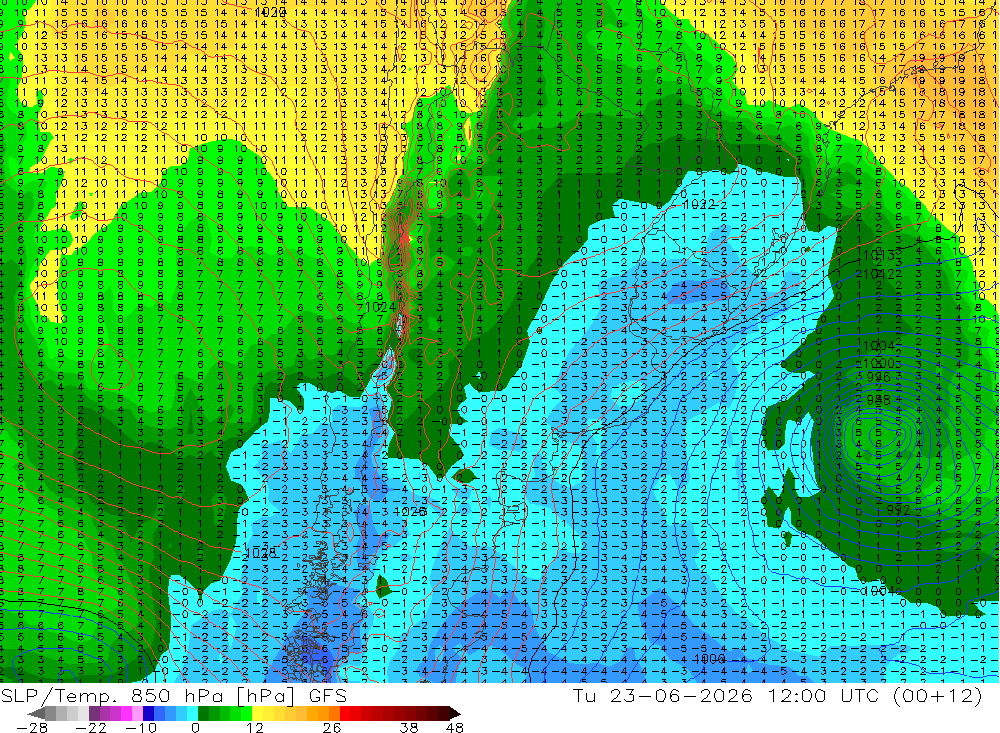Click the date 'Tu 23-06-2026'
The height and width of the screenshot is (733, 1000).
pyautogui.click(x=663, y=695)
